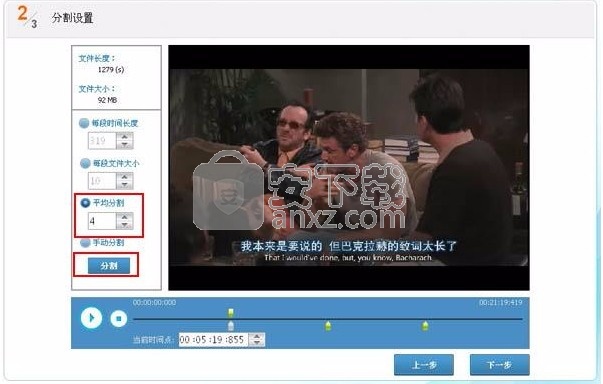The width and height of the screenshot is (603, 384).
Task: Increase the 平均分割 count with up arrow
Action: (x=125, y=217)
